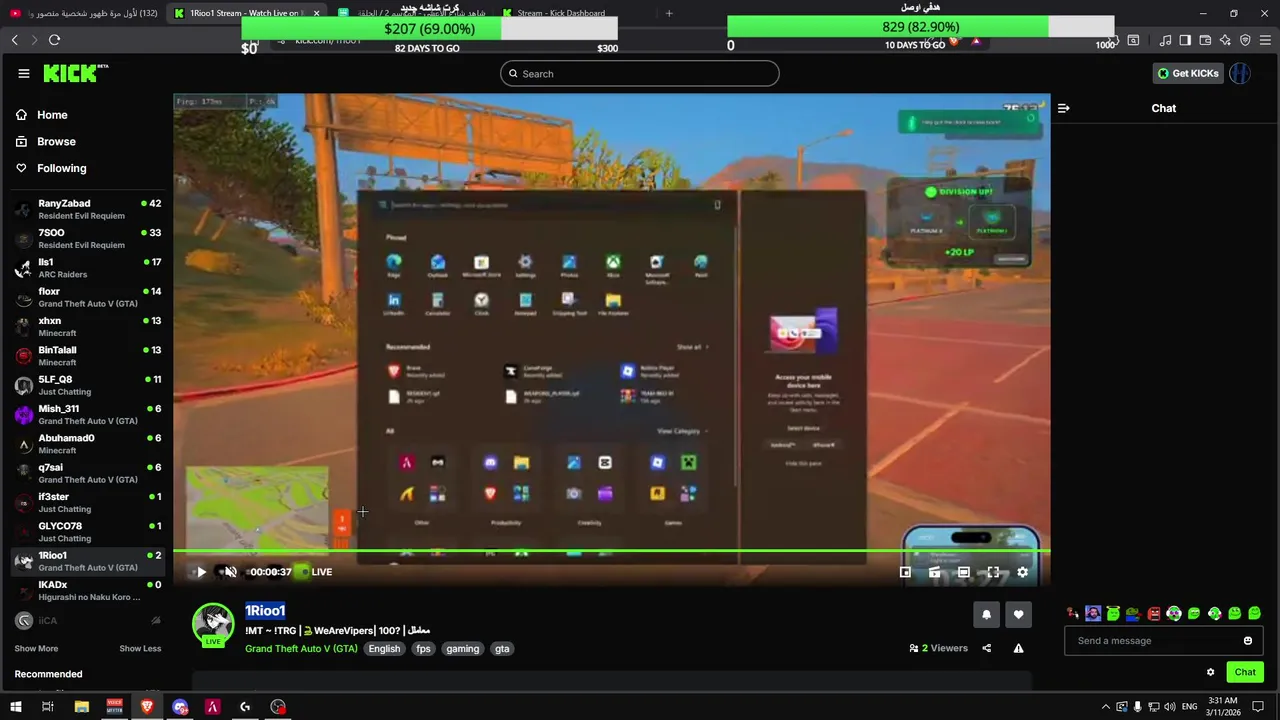1280x720 pixels.
Task: Open Windows Start menu
Action: pos(16,707)
